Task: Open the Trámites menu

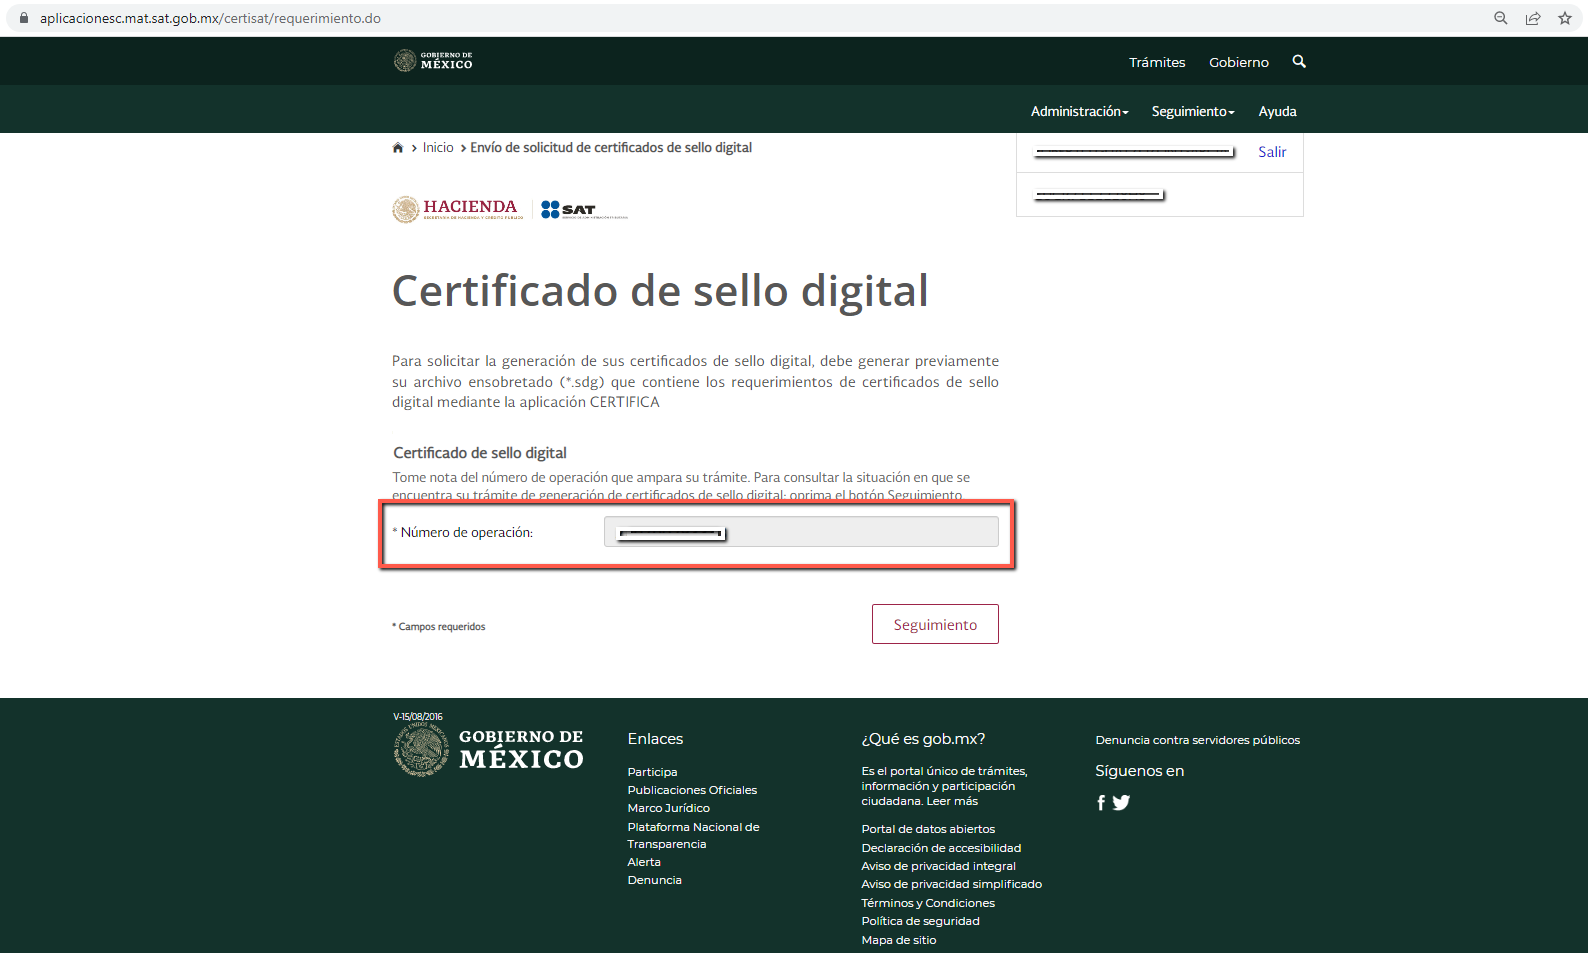Action: click(x=1157, y=62)
